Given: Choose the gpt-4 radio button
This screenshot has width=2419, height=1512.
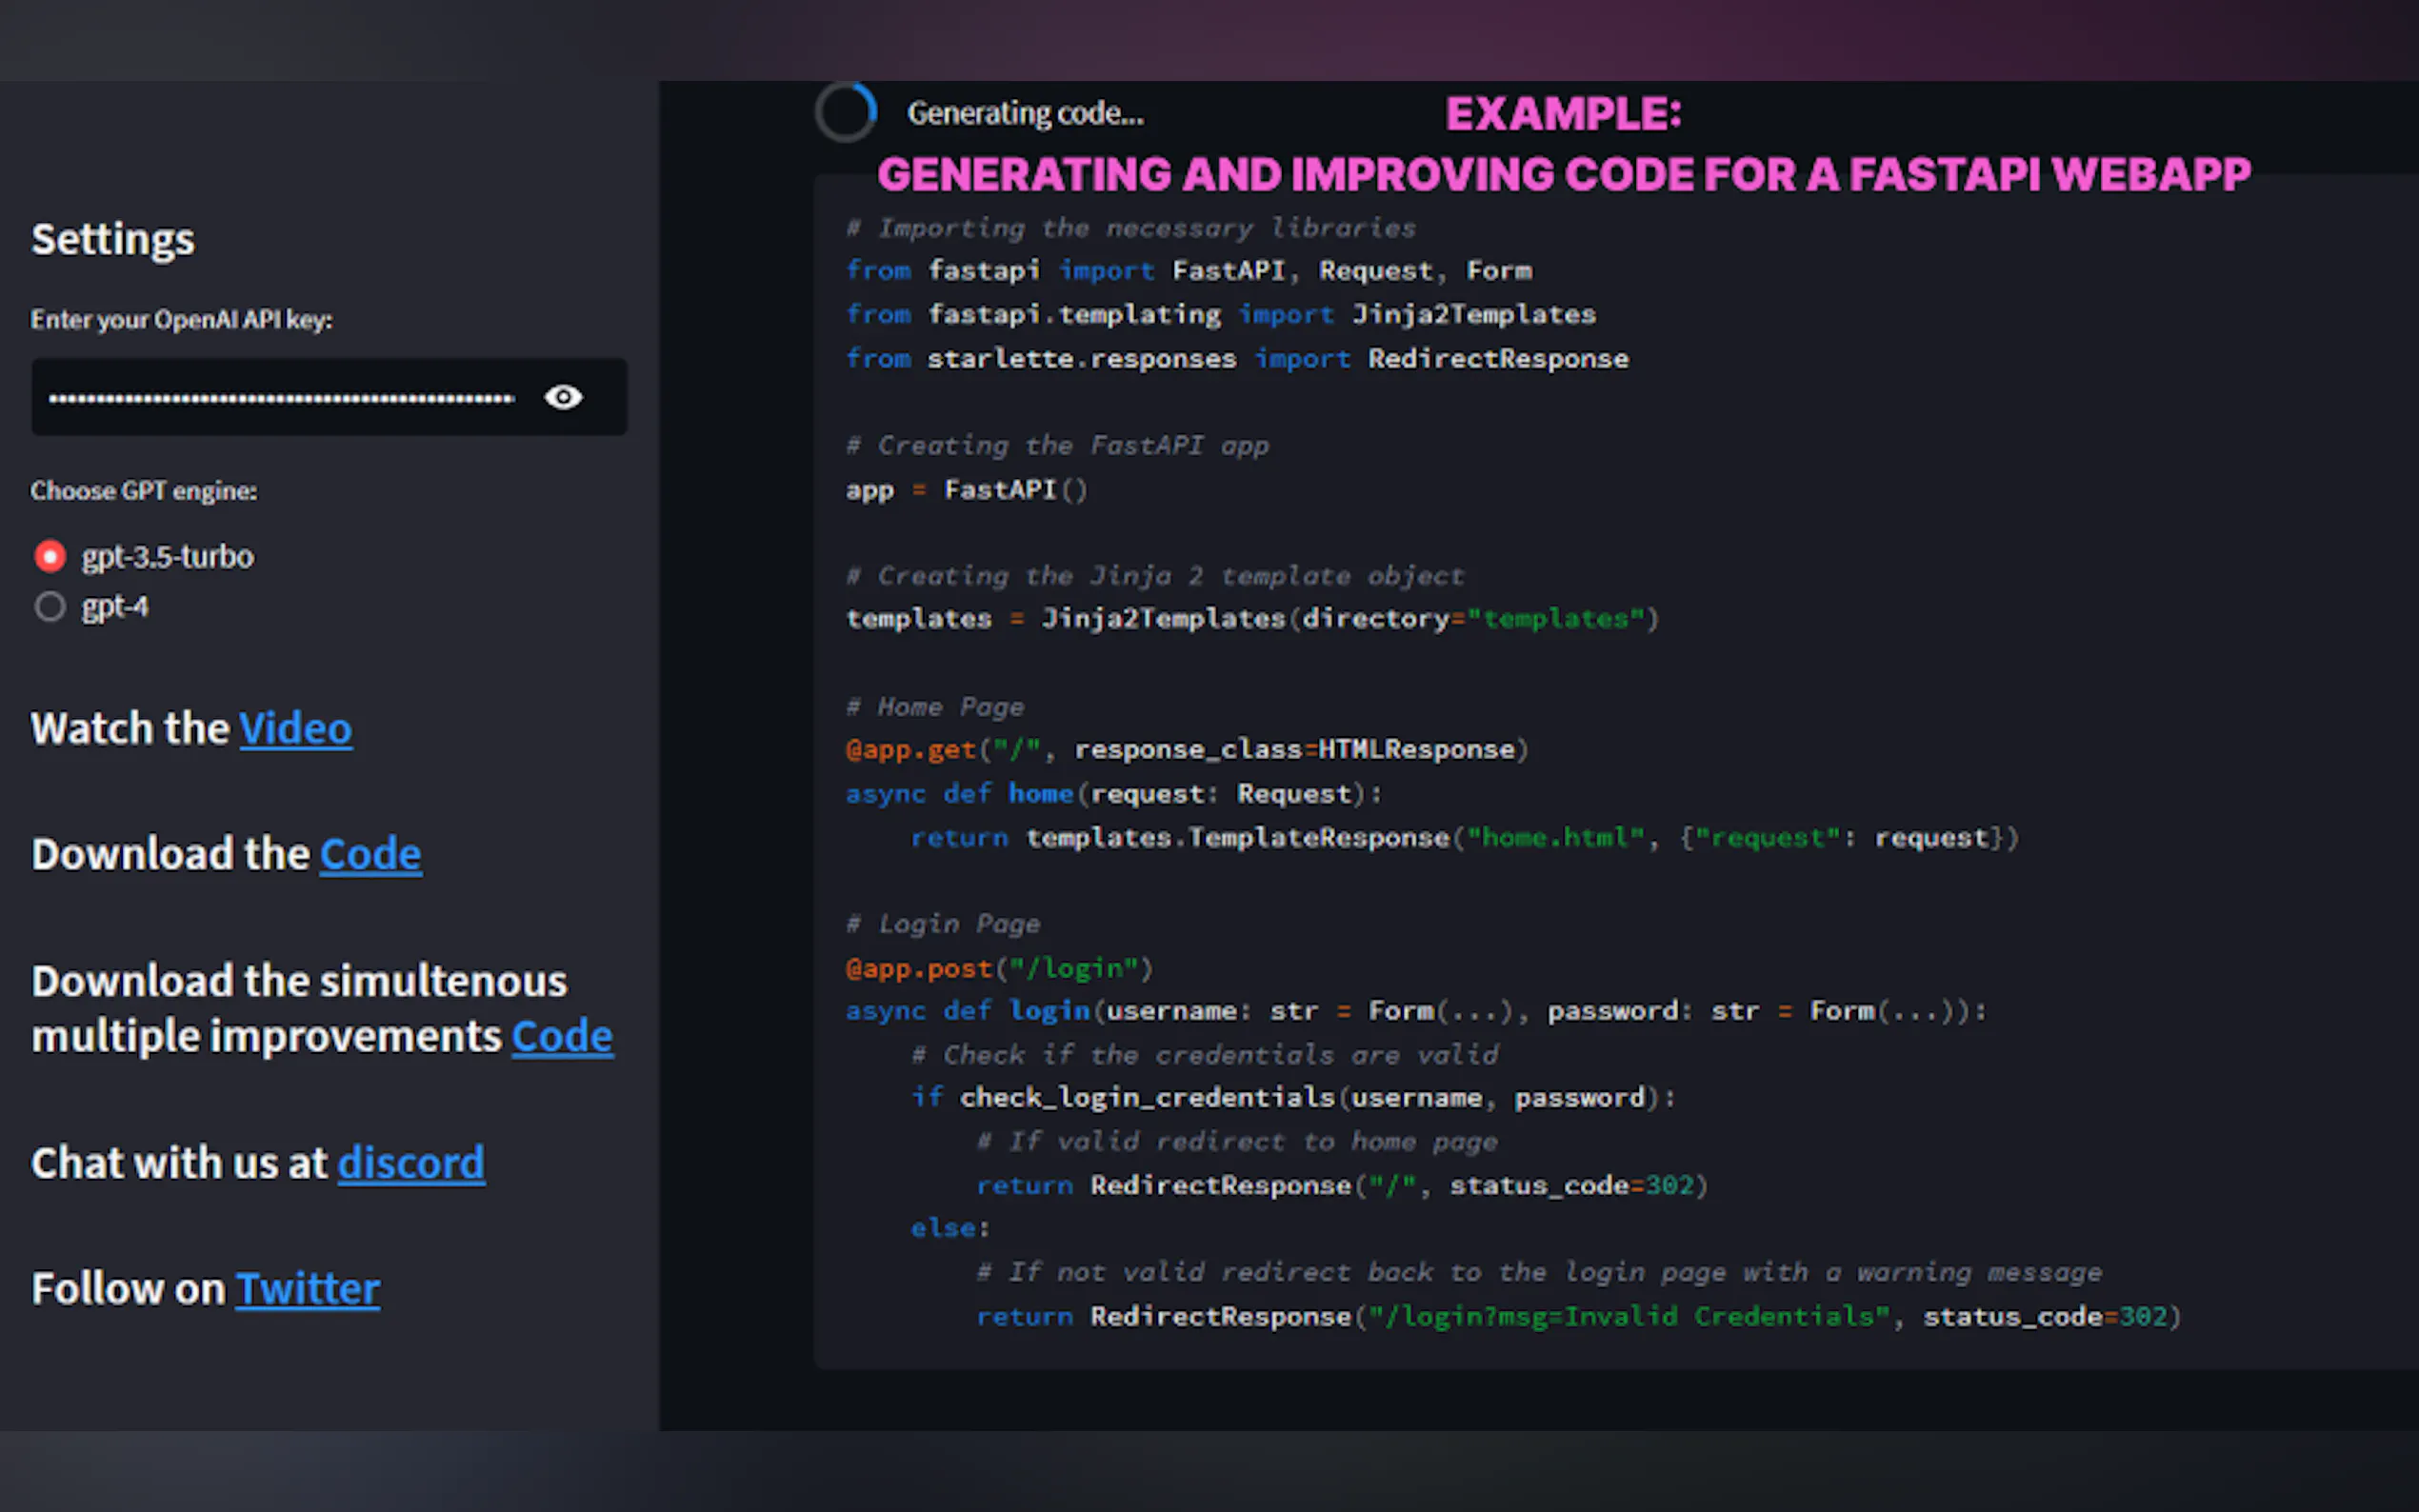Looking at the screenshot, I should (x=50, y=607).
